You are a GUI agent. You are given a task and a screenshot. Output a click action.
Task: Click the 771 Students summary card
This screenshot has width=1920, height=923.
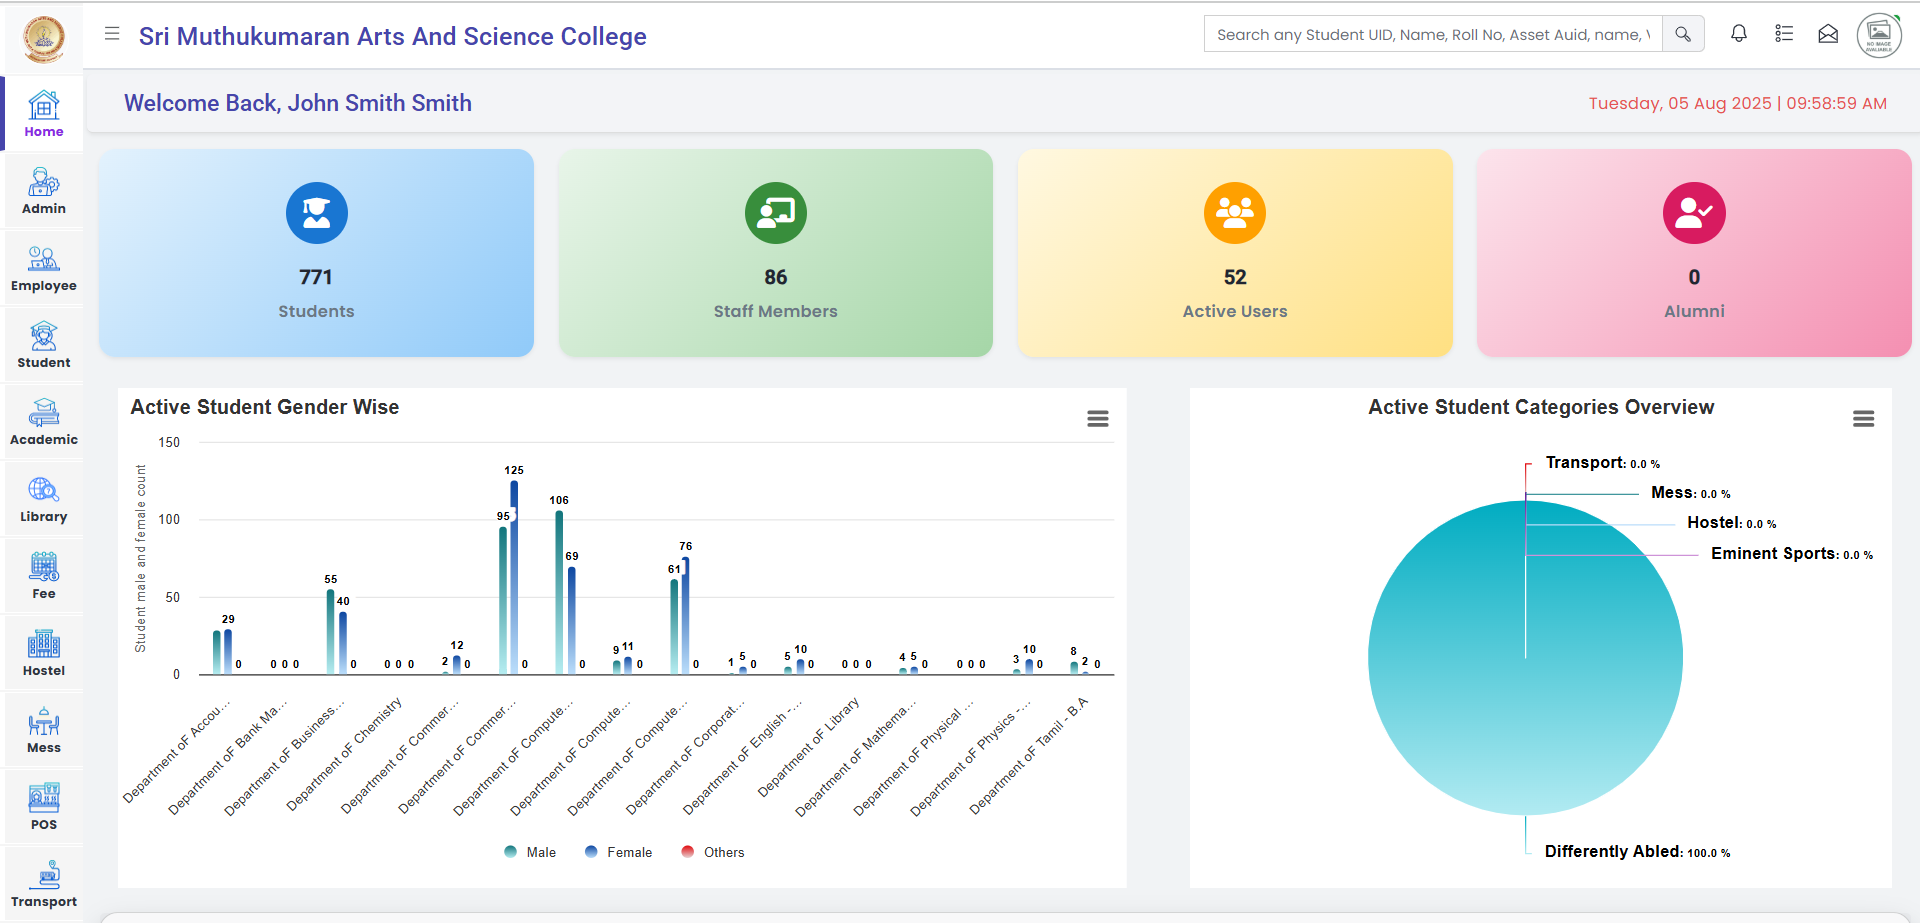[x=316, y=253]
